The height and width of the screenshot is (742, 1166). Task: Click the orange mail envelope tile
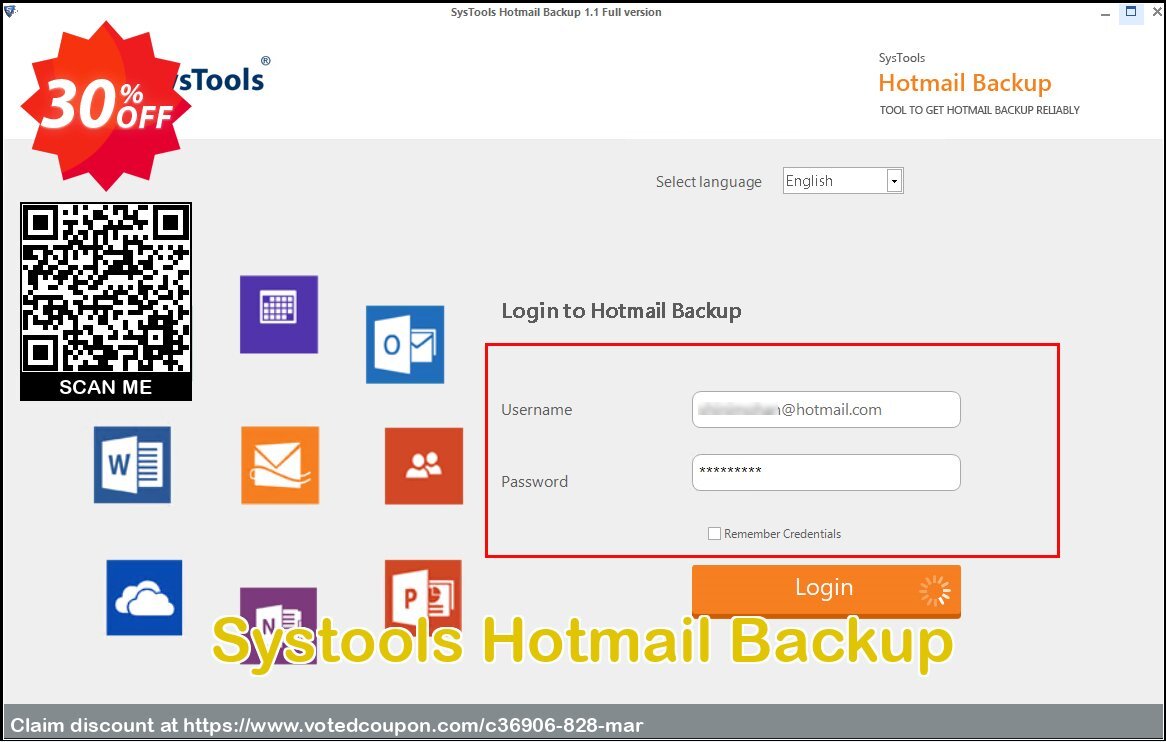[x=280, y=465]
